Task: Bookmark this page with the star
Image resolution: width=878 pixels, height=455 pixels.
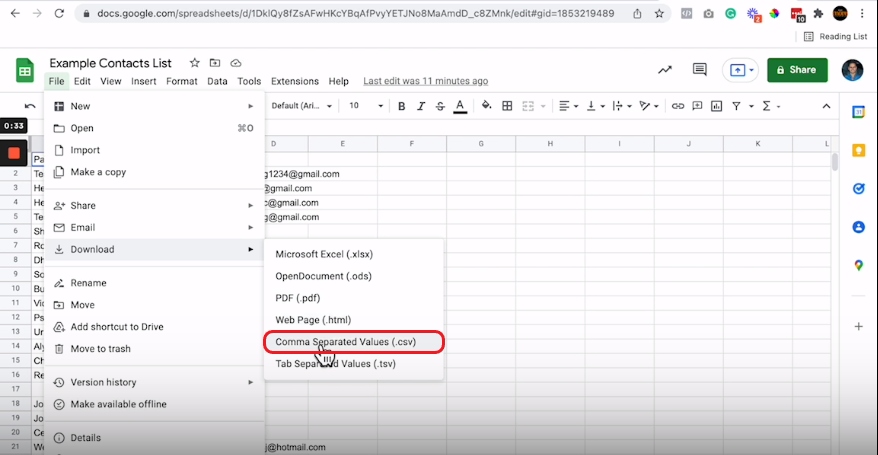Action: click(x=659, y=13)
